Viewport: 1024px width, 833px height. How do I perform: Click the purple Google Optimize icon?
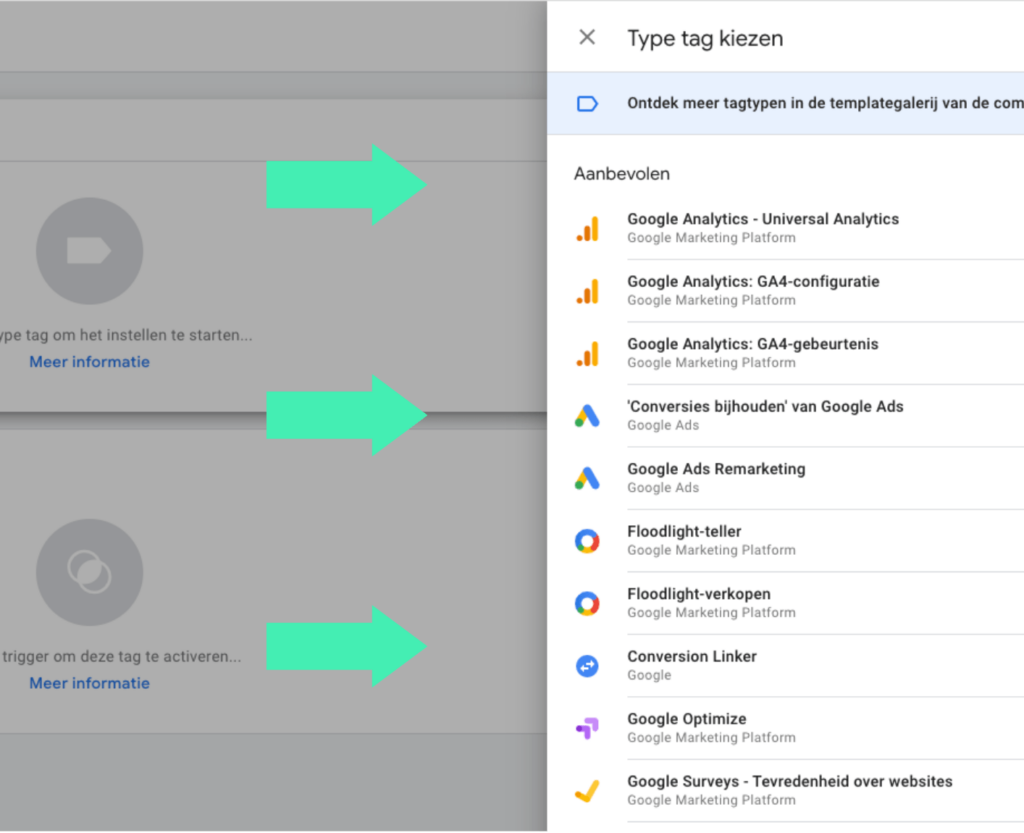pos(587,728)
